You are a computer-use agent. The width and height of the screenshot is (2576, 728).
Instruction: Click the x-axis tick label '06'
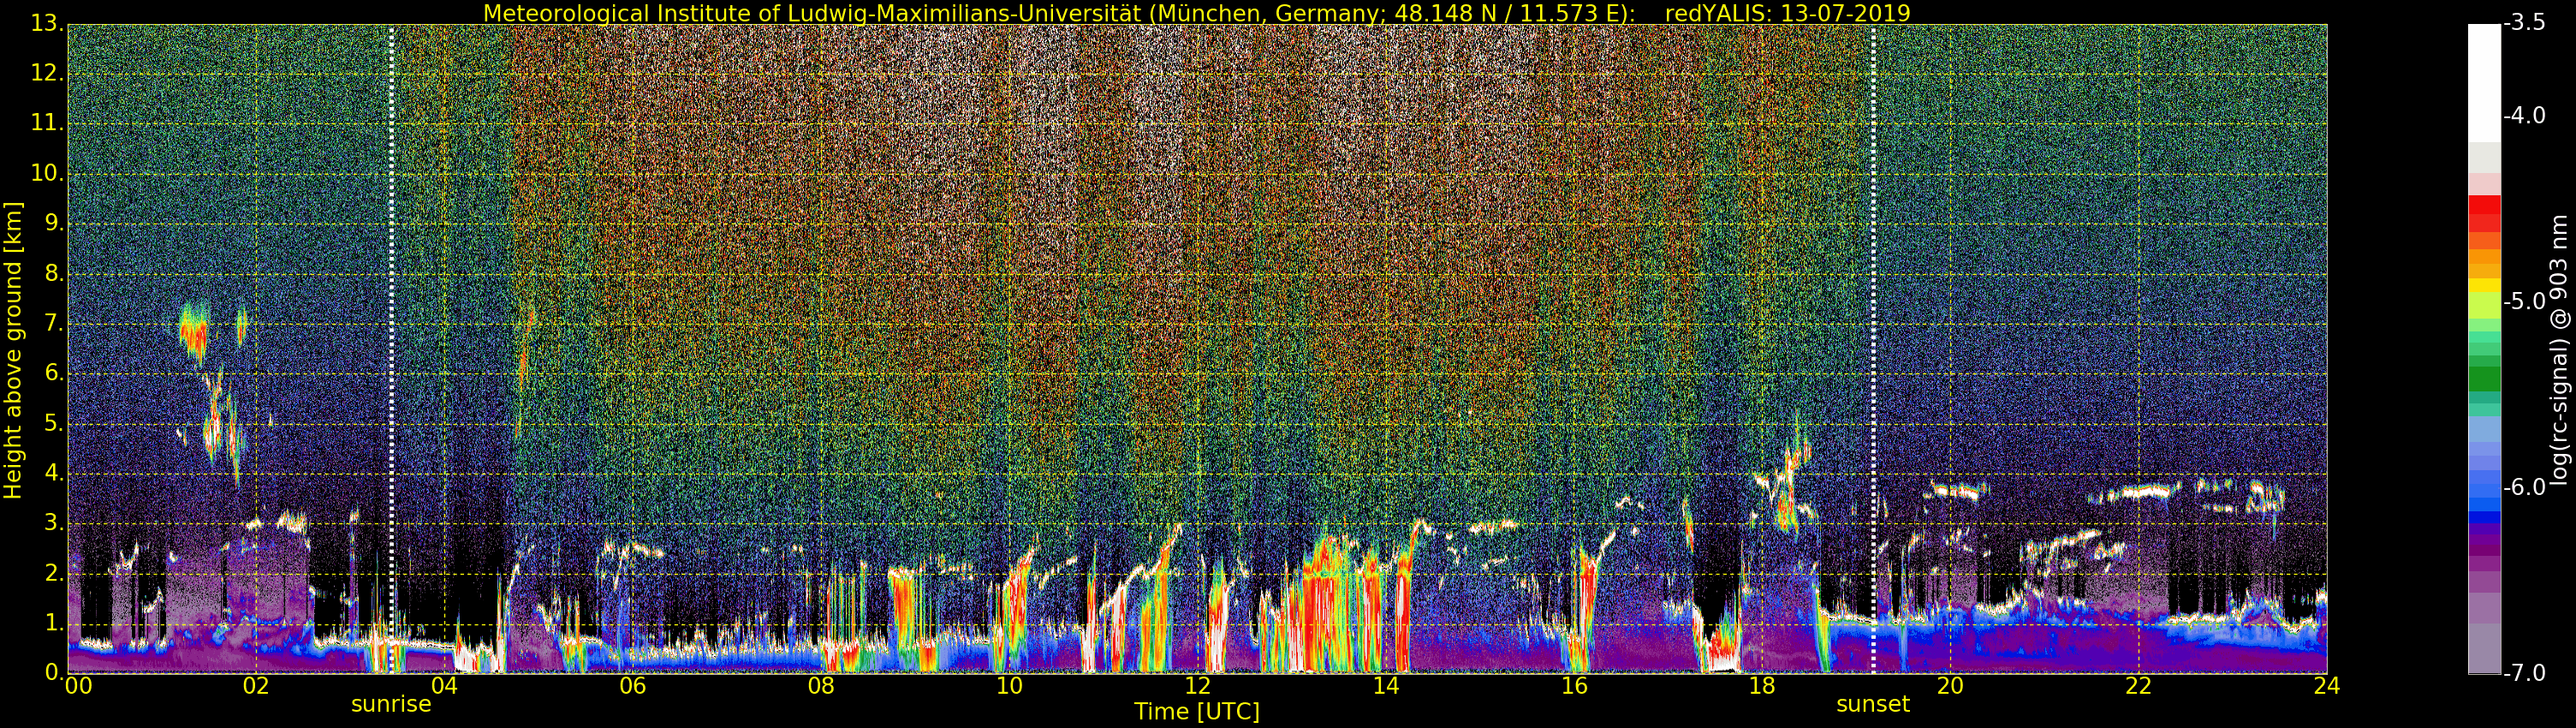[x=632, y=686]
